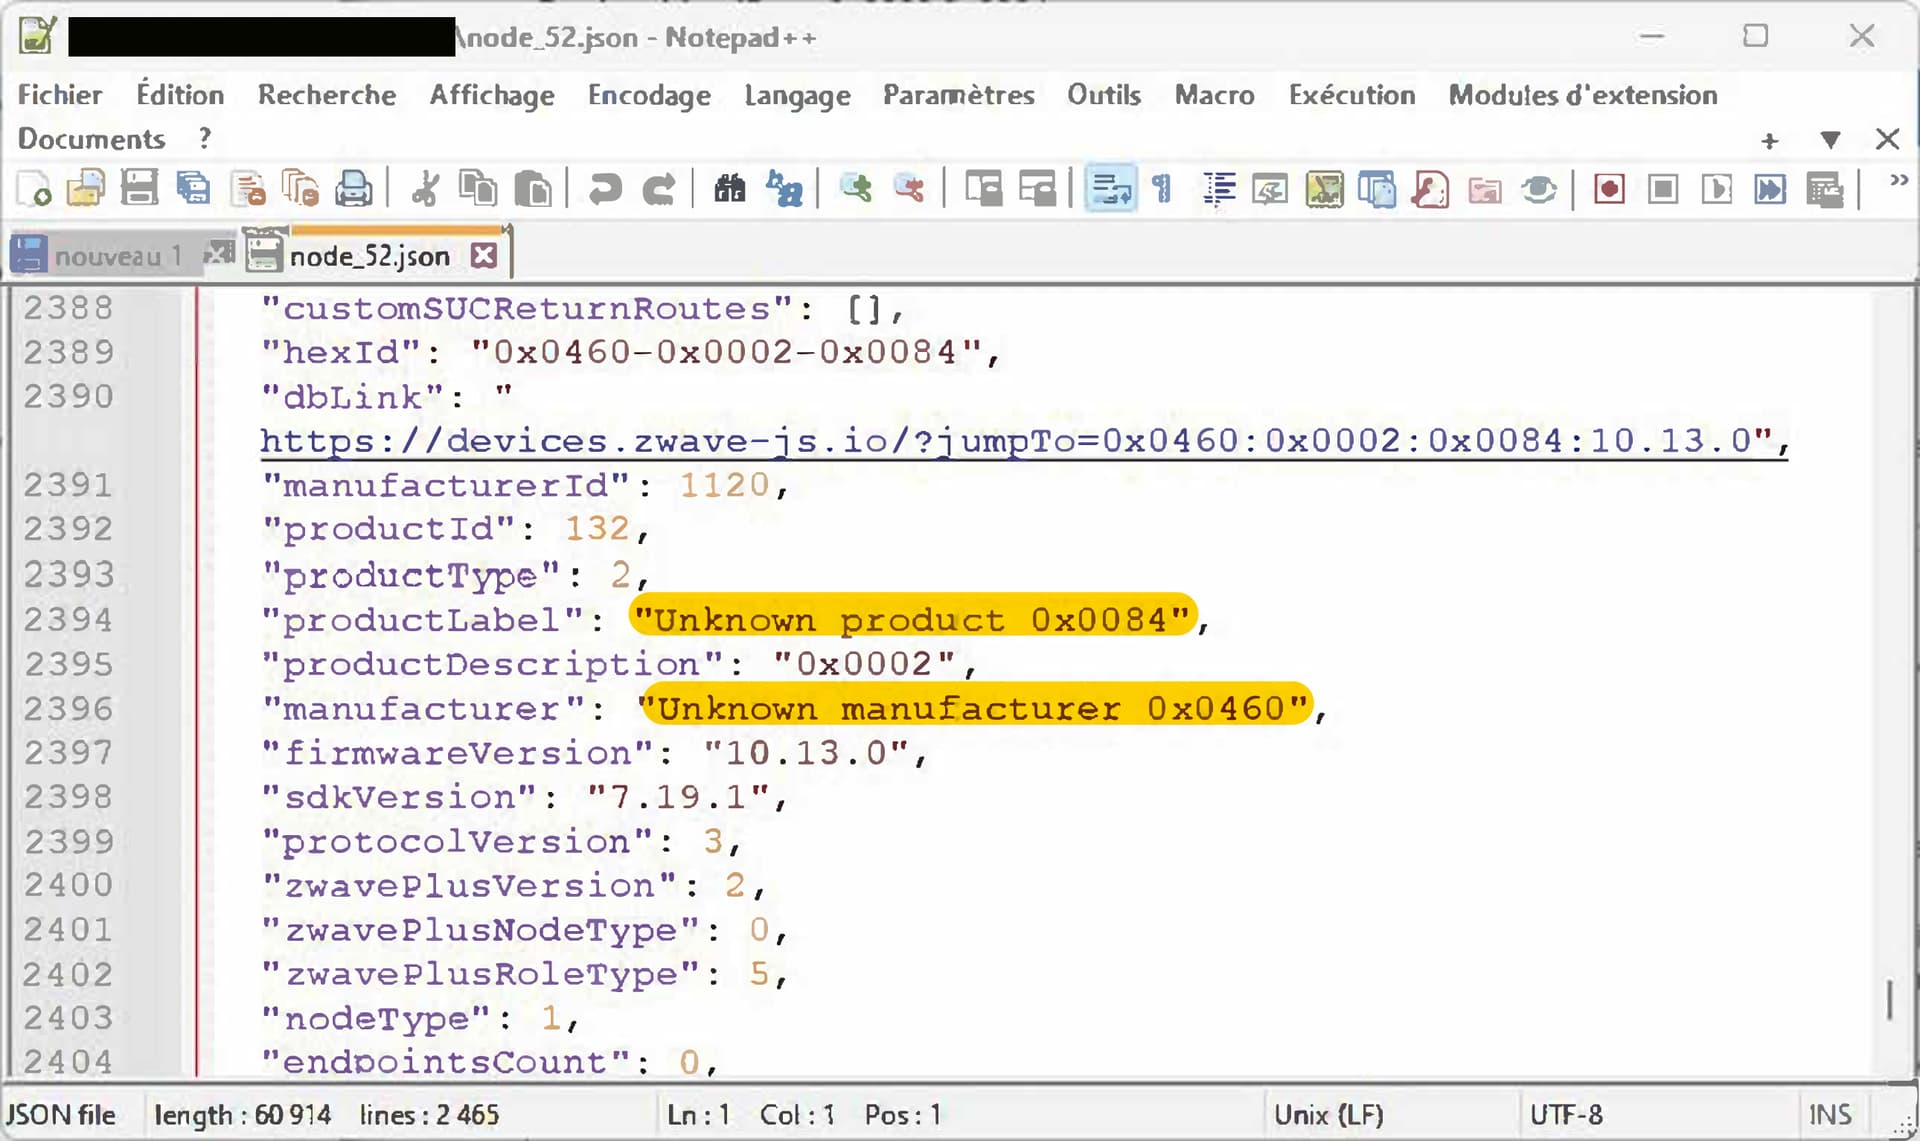Save recorded macro toolbar icon
Screen dimensions: 1920x1141
click(x=1825, y=188)
